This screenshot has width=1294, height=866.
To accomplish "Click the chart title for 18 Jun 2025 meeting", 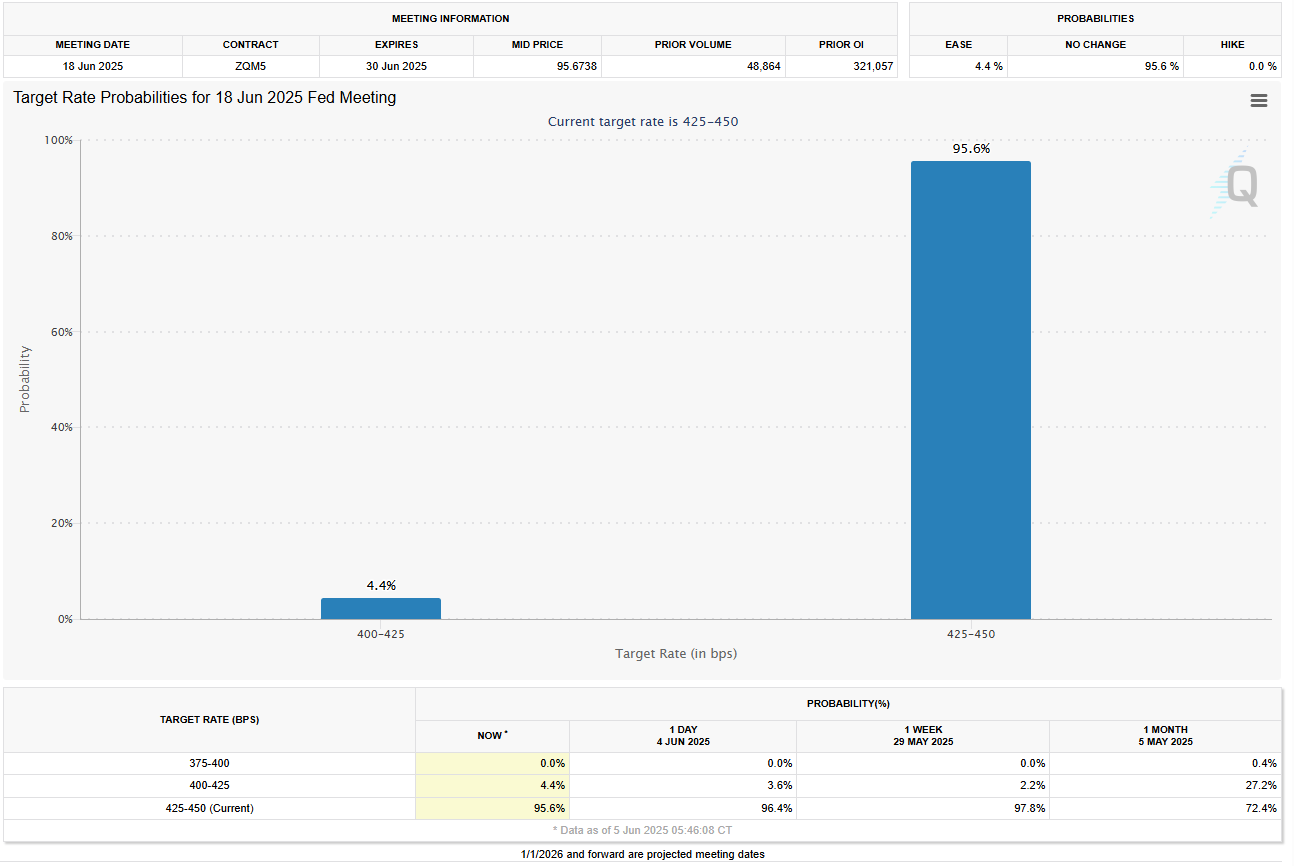I will 205,98.
